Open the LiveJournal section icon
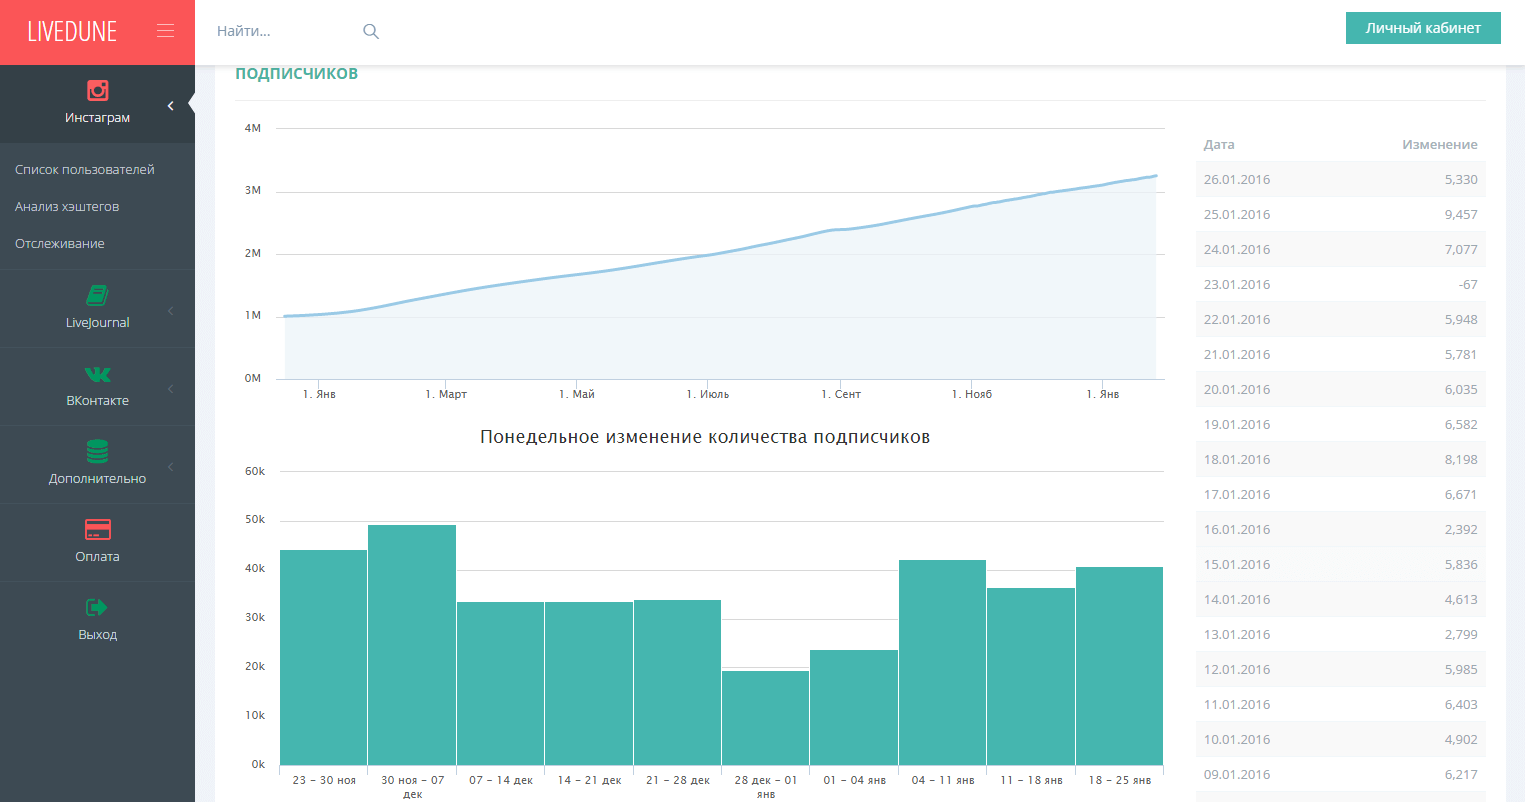This screenshot has width=1525, height=802. click(x=97, y=296)
